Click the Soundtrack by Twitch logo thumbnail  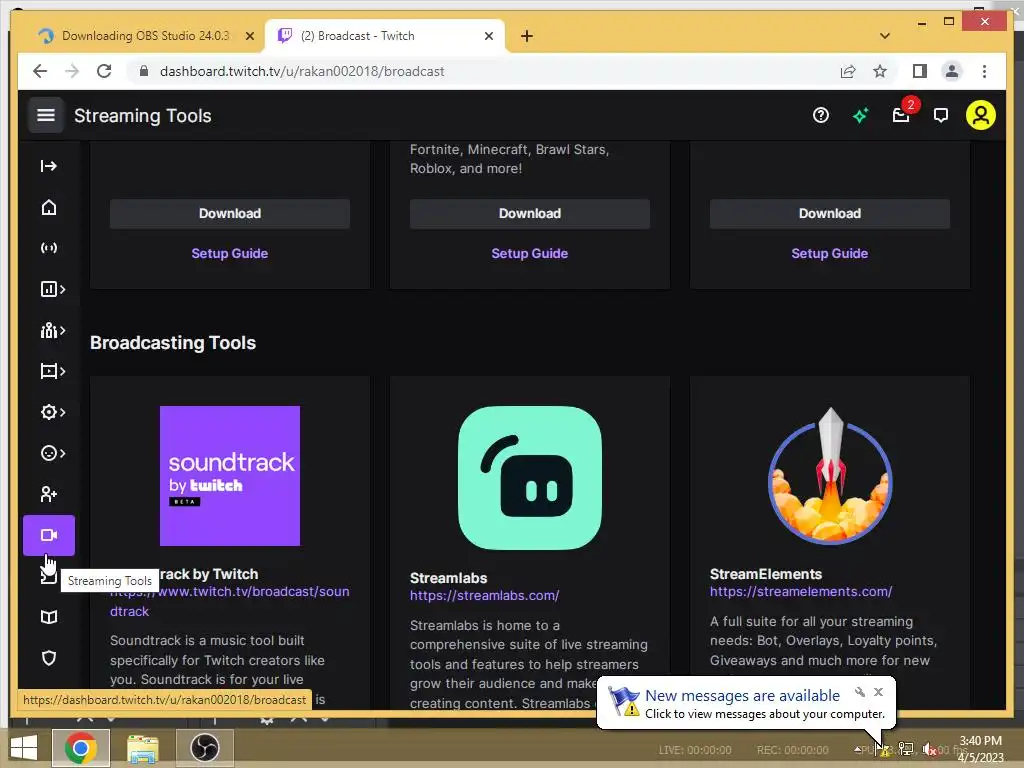click(x=230, y=476)
